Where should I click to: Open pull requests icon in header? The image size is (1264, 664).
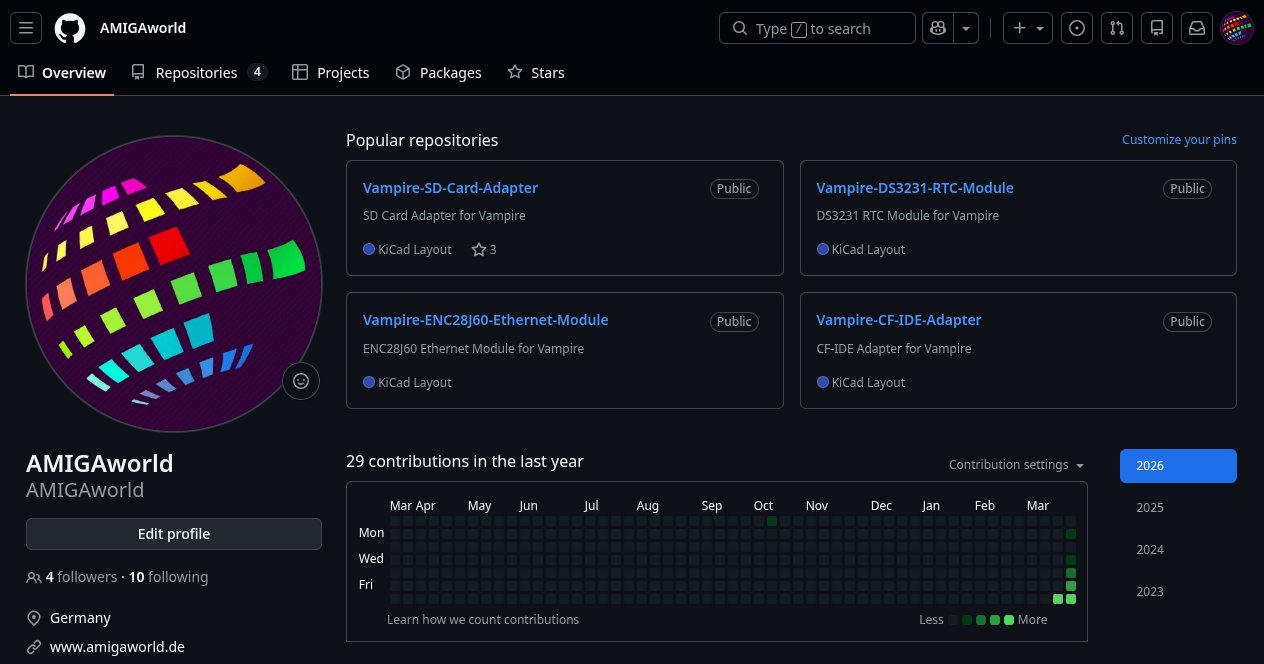coord(1116,29)
